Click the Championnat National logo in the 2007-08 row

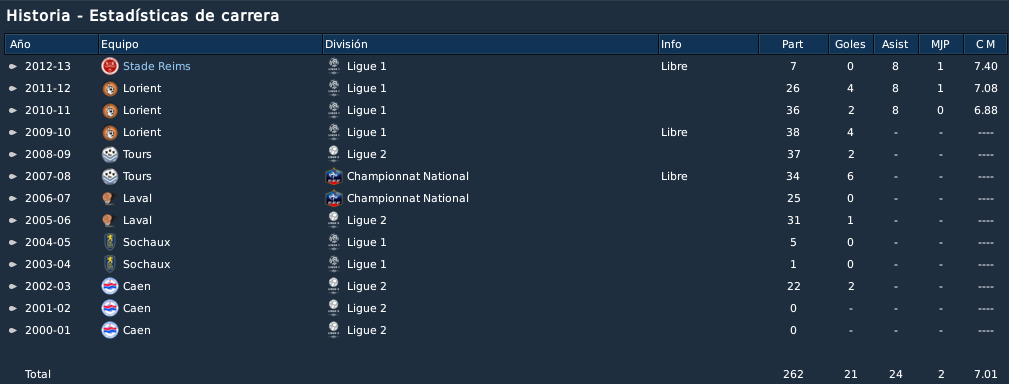(334, 176)
